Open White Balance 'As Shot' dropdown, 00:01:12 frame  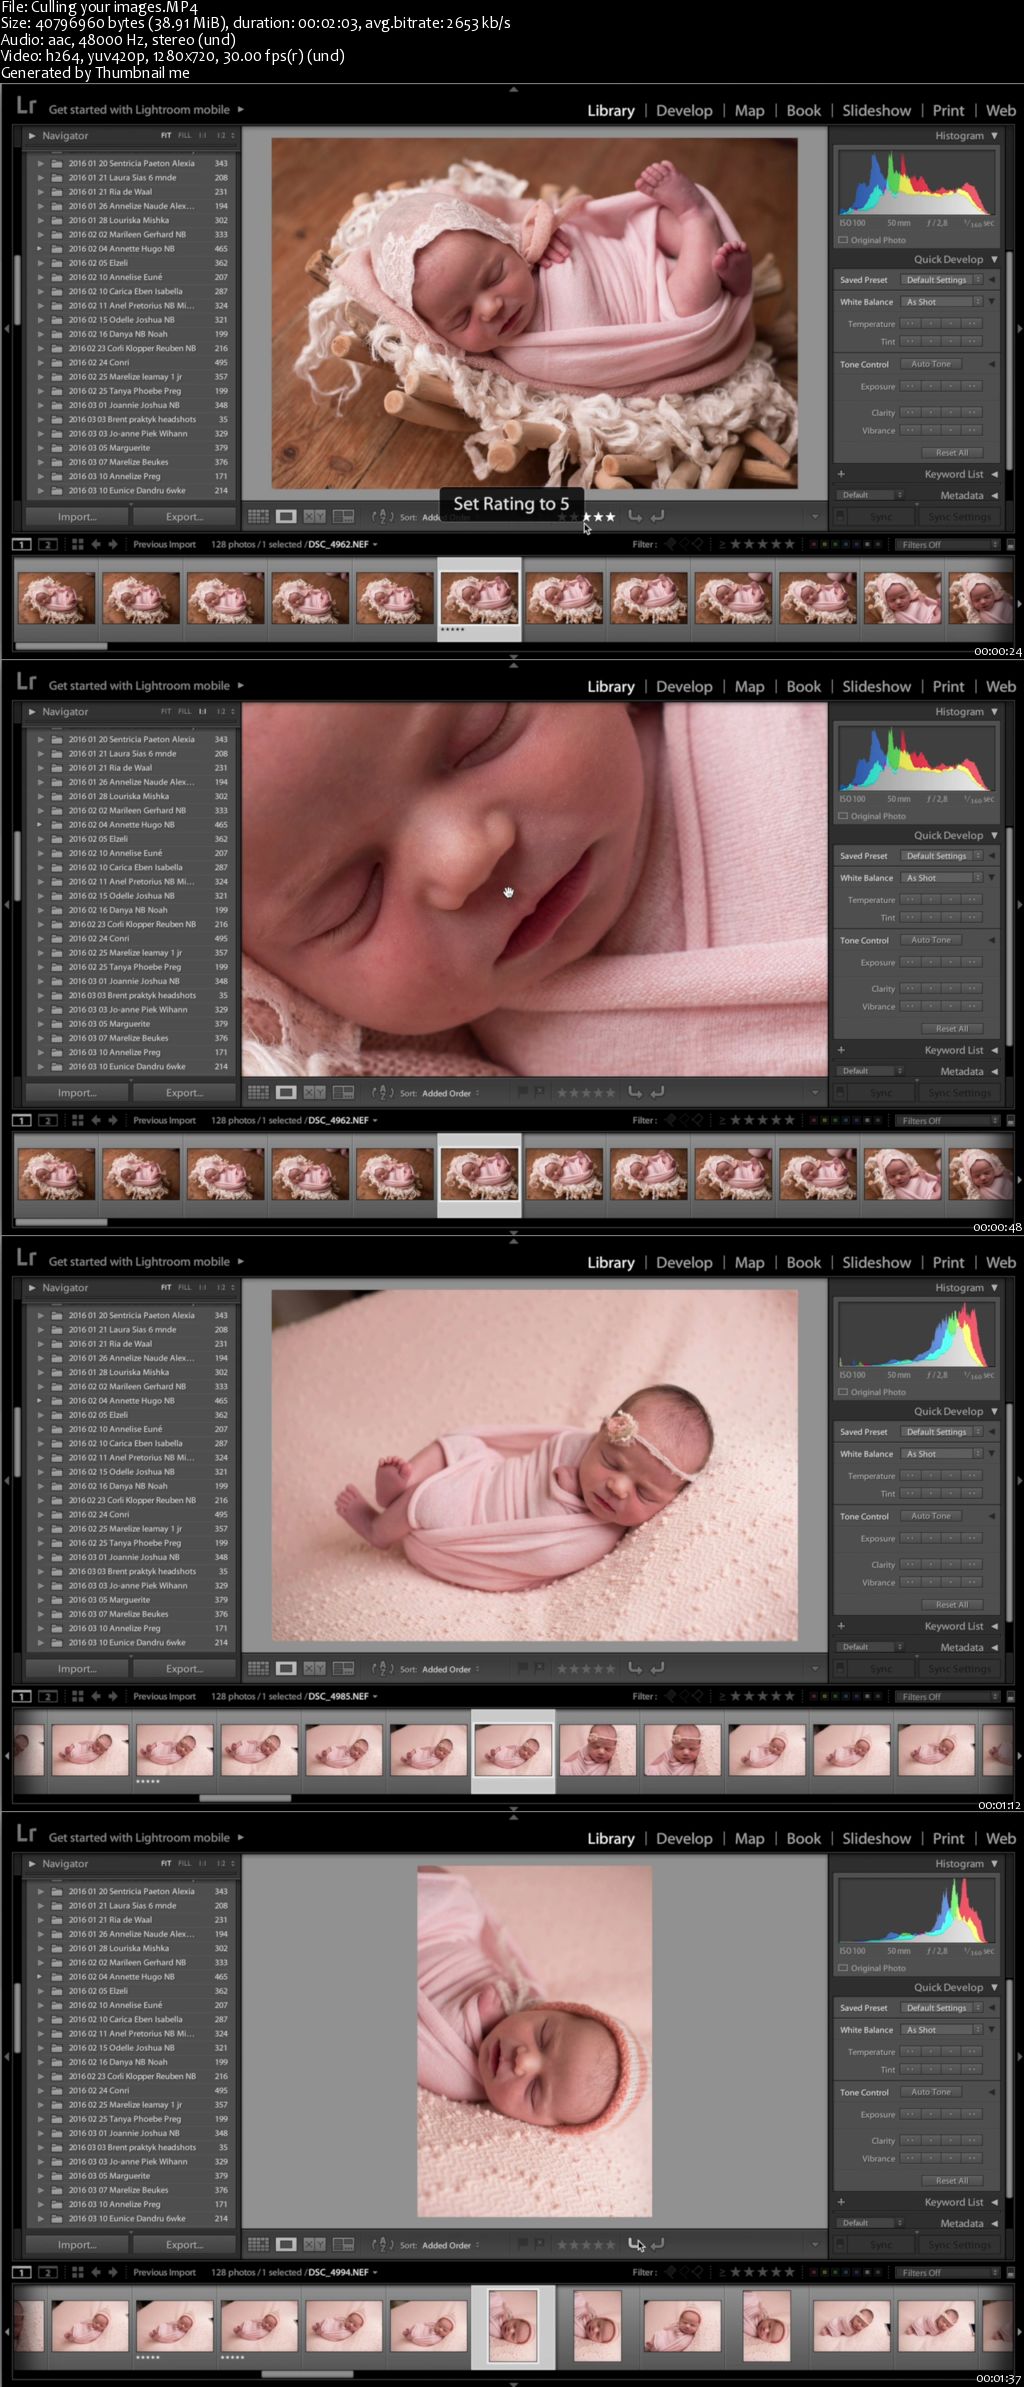pyautogui.click(x=942, y=1454)
